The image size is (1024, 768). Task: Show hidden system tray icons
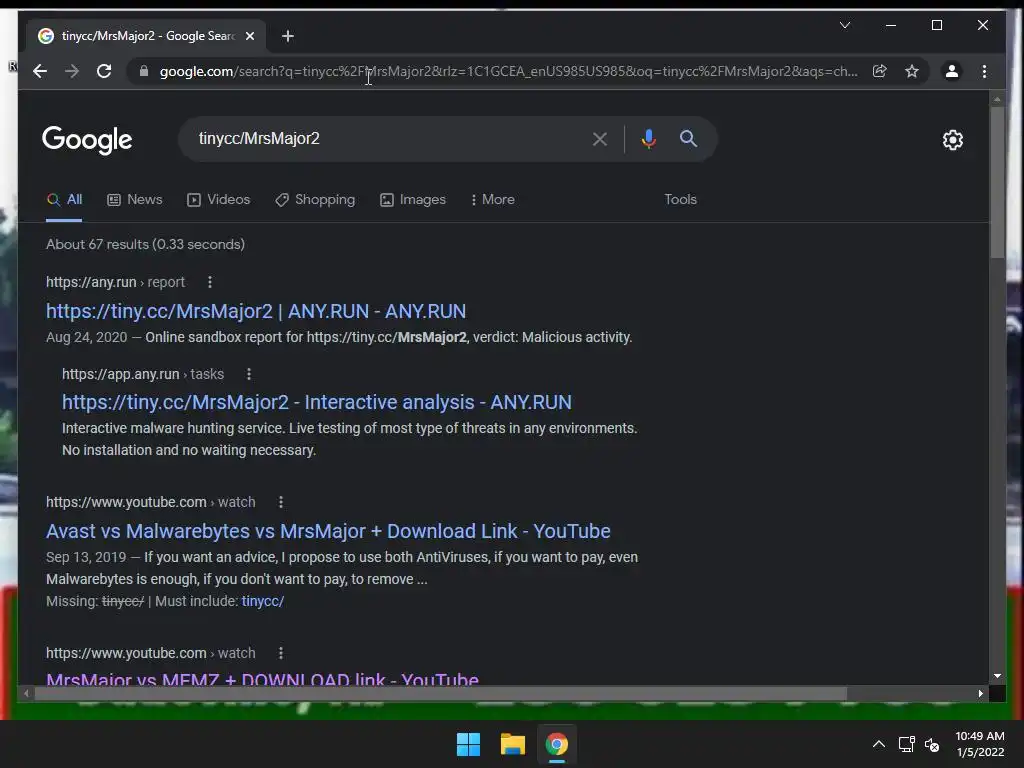point(879,744)
